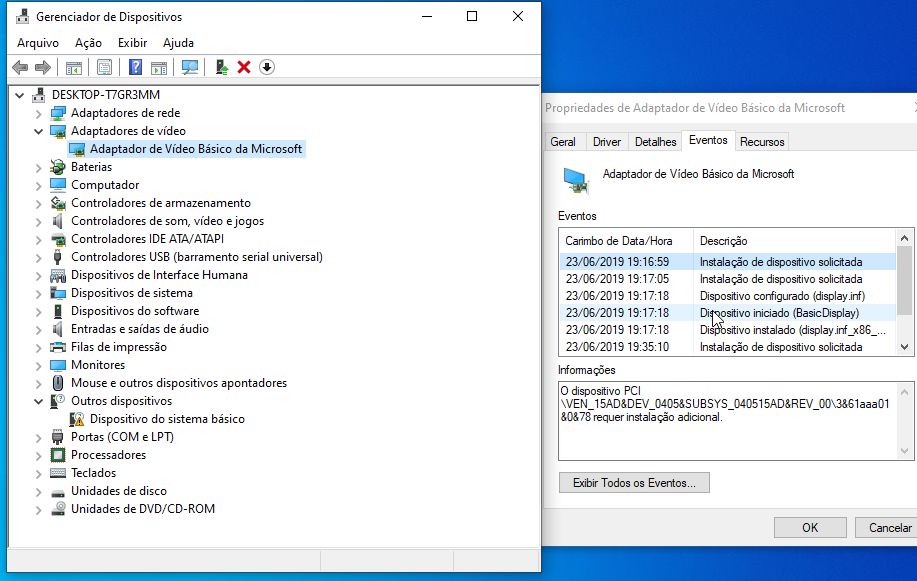The image size is (917, 581).
Task: Select the Dispositivo iniciado (BasicDisplay) event
Action: (728, 313)
